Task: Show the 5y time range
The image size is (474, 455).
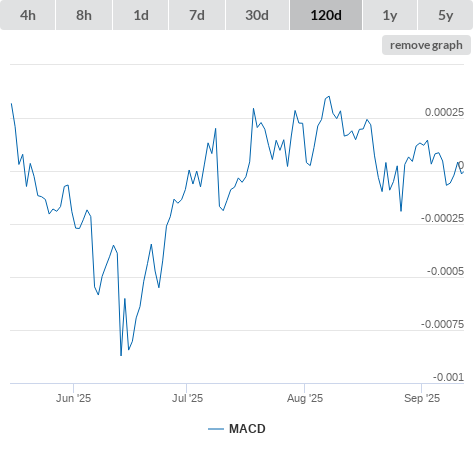Action: click(x=446, y=15)
